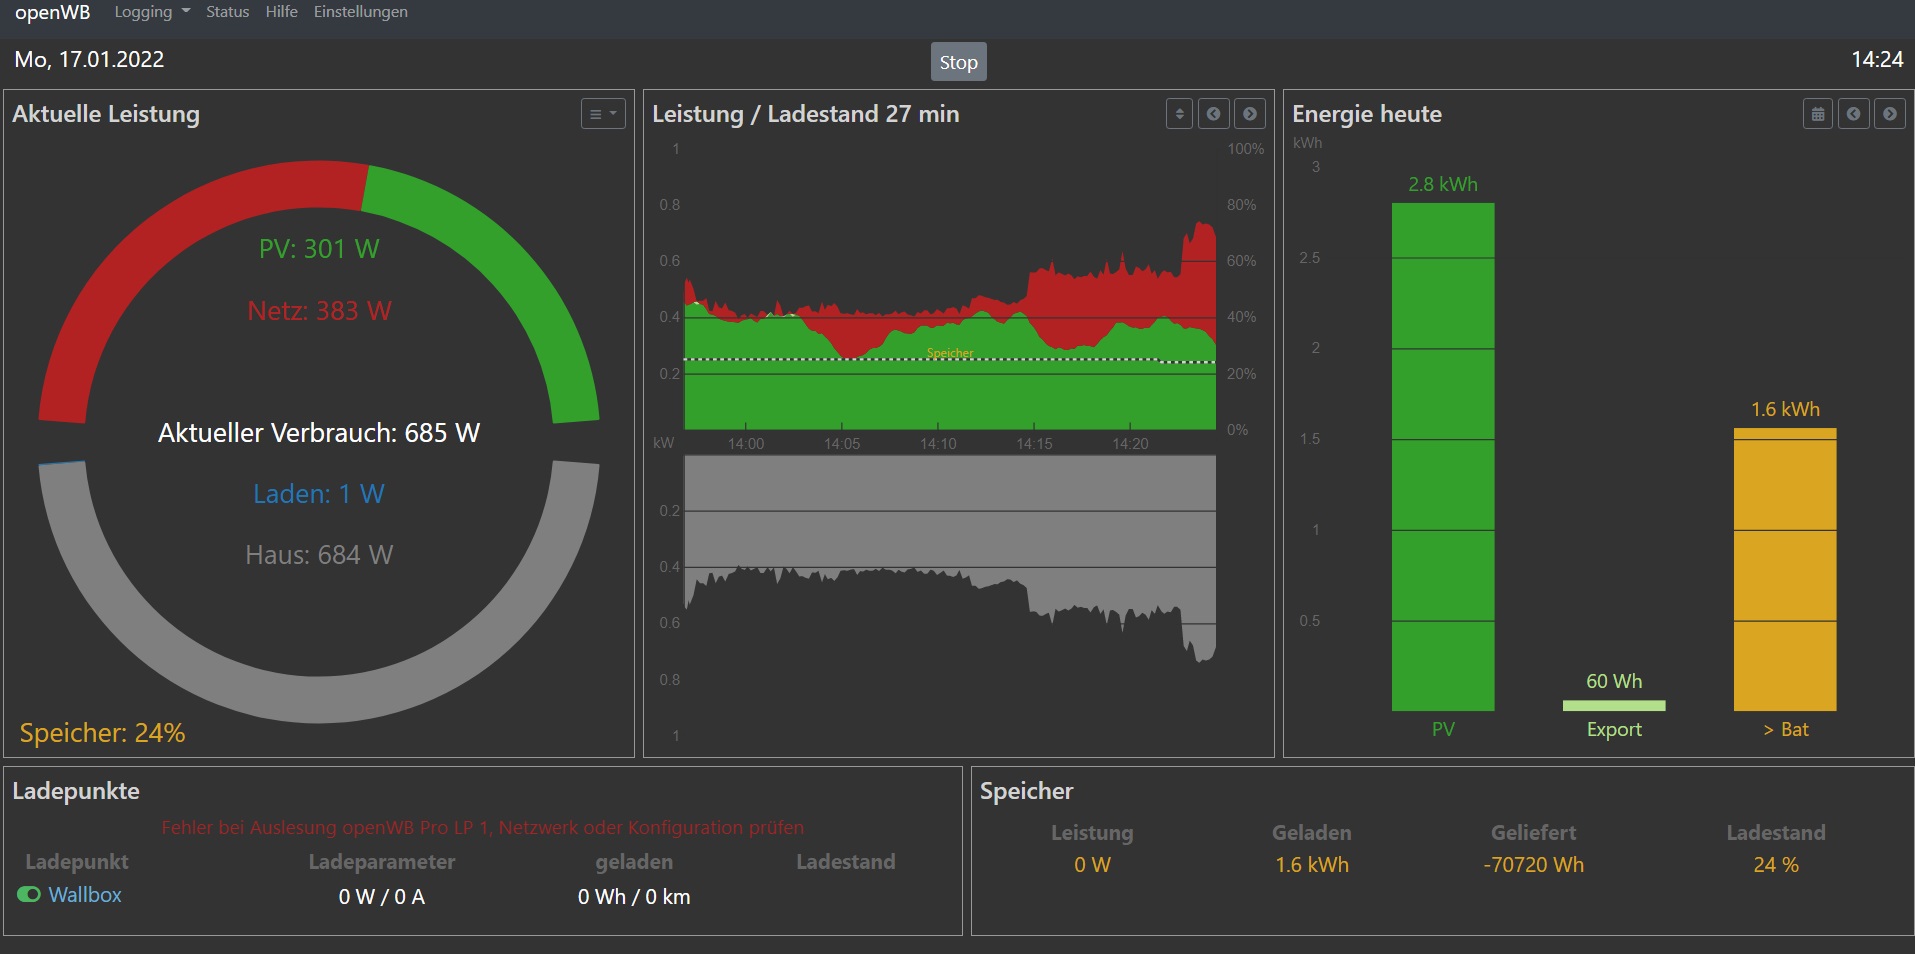Image resolution: width=1915 pixels, height=954 pixels.
Task: Go to previous time in Leistung graph
Action: click(x=1214, y=114)
